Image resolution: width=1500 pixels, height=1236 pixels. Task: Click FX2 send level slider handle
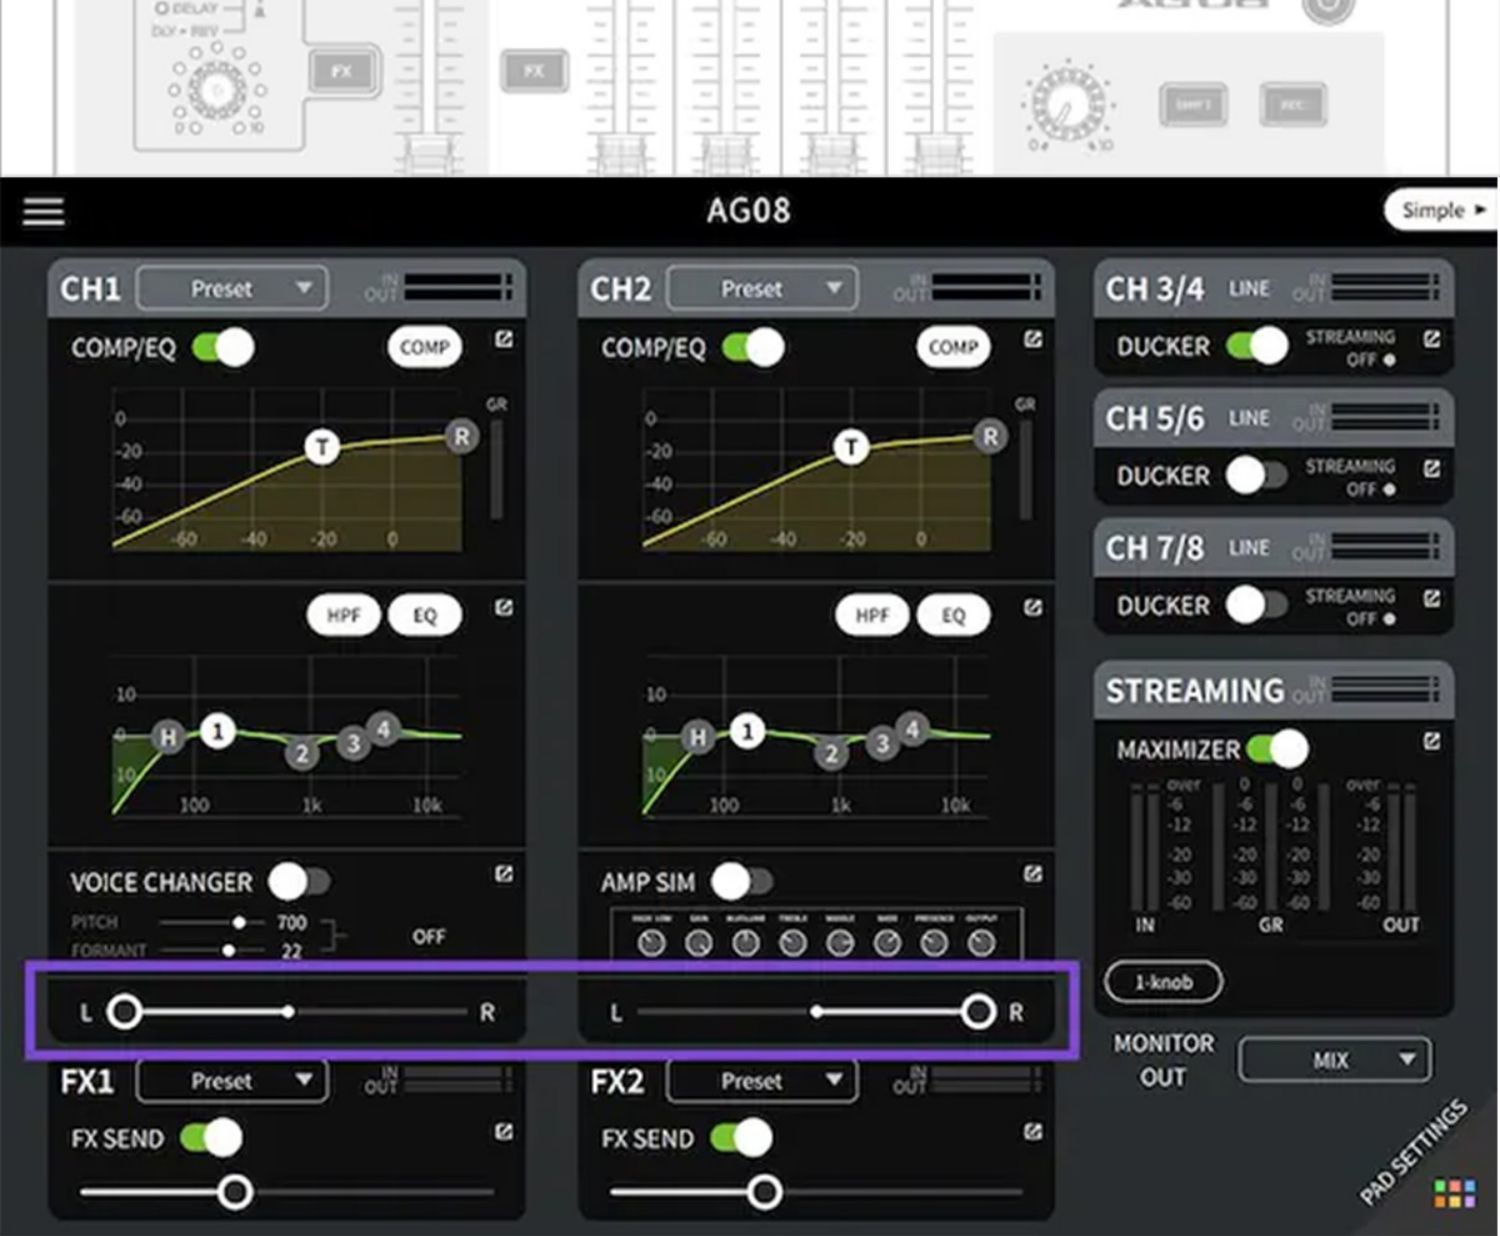765,1192
